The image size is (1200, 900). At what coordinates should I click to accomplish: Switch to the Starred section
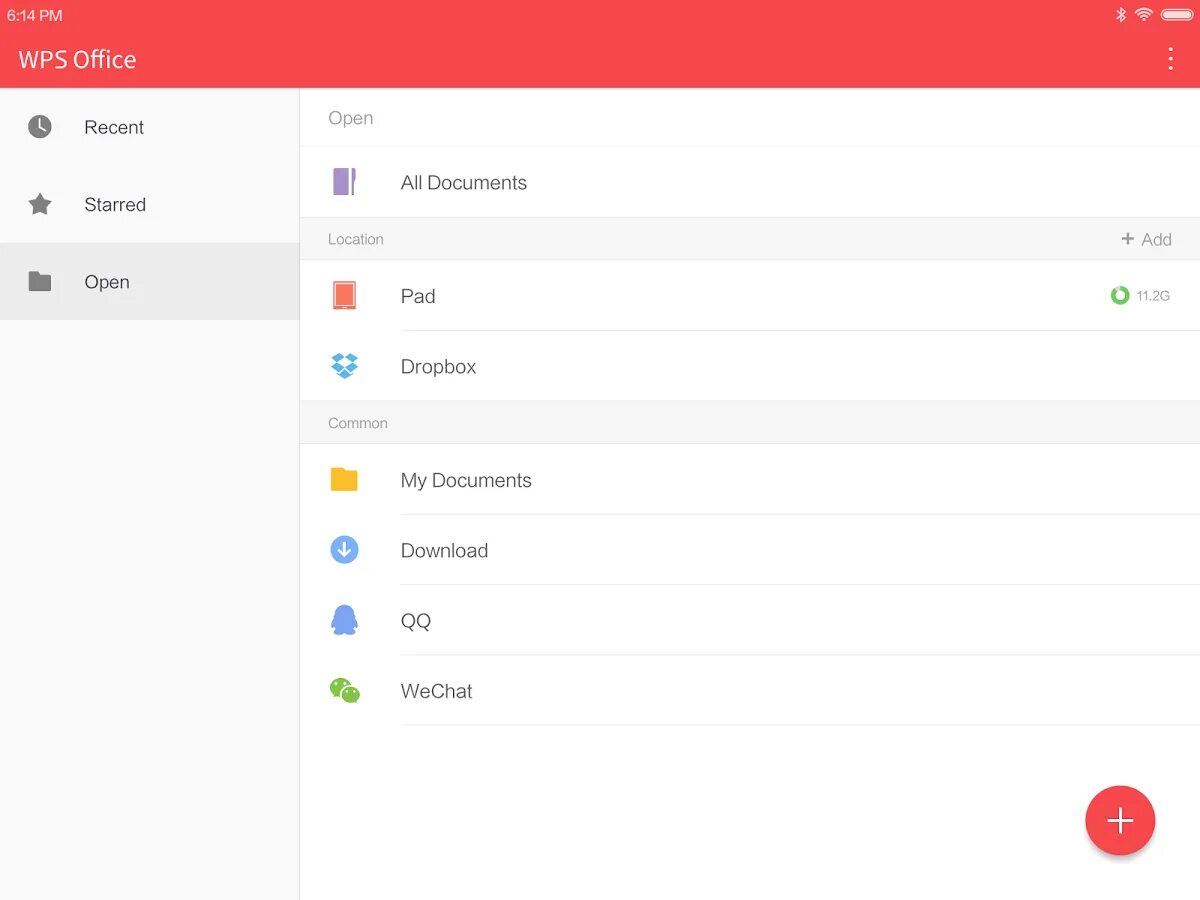tap(114, 204)
